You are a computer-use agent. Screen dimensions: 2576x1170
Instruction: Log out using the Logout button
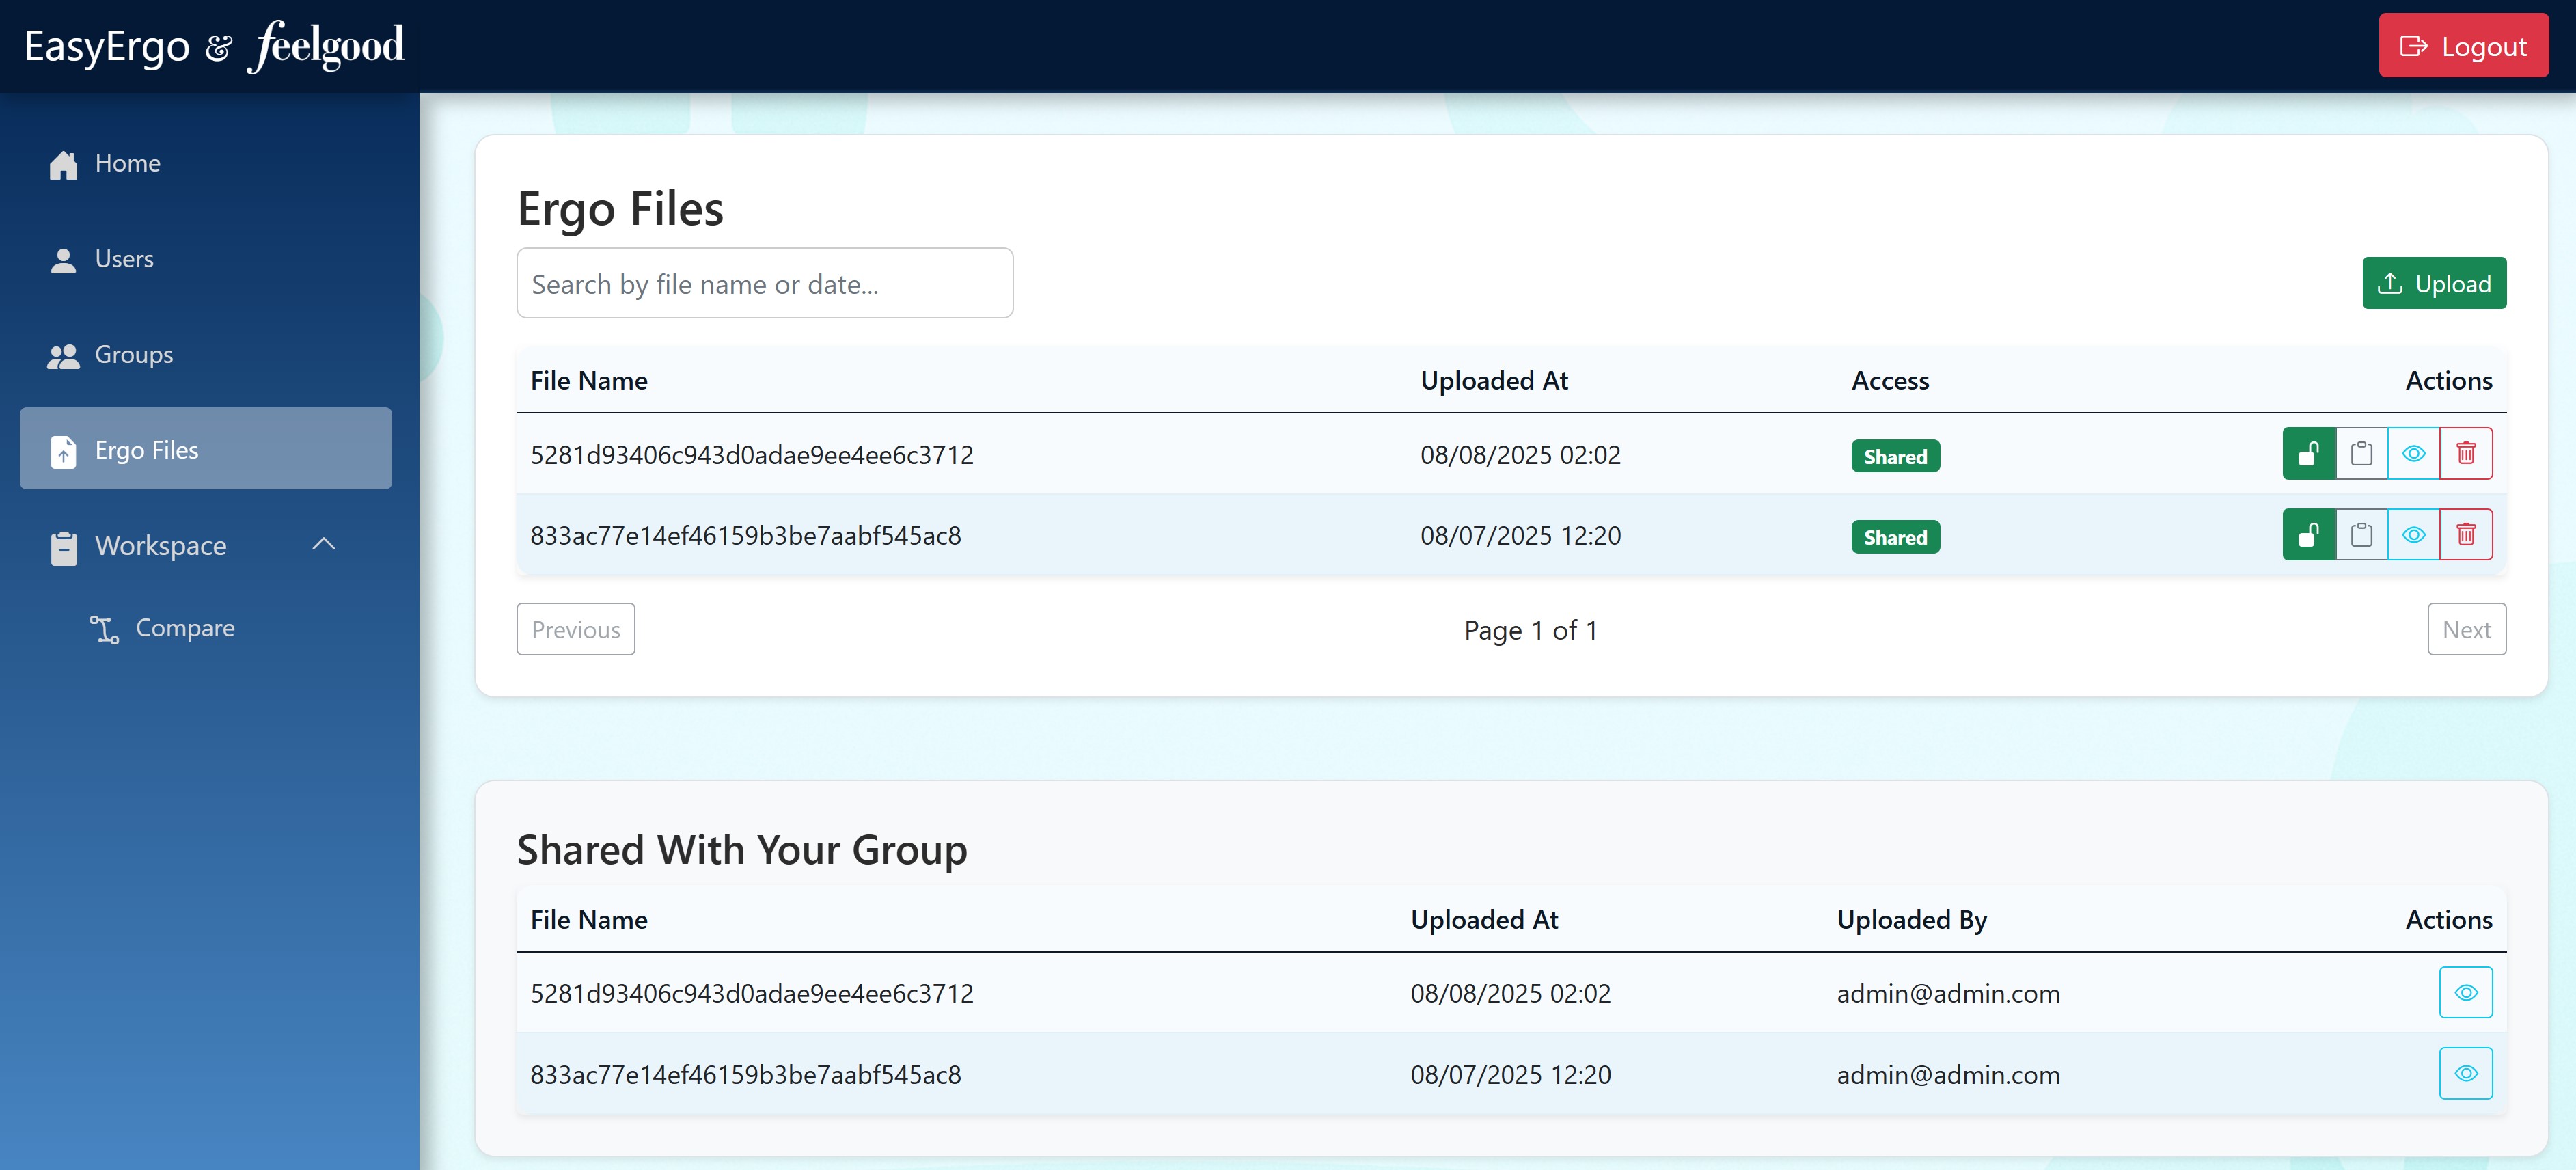click(x=2463, y=46)
